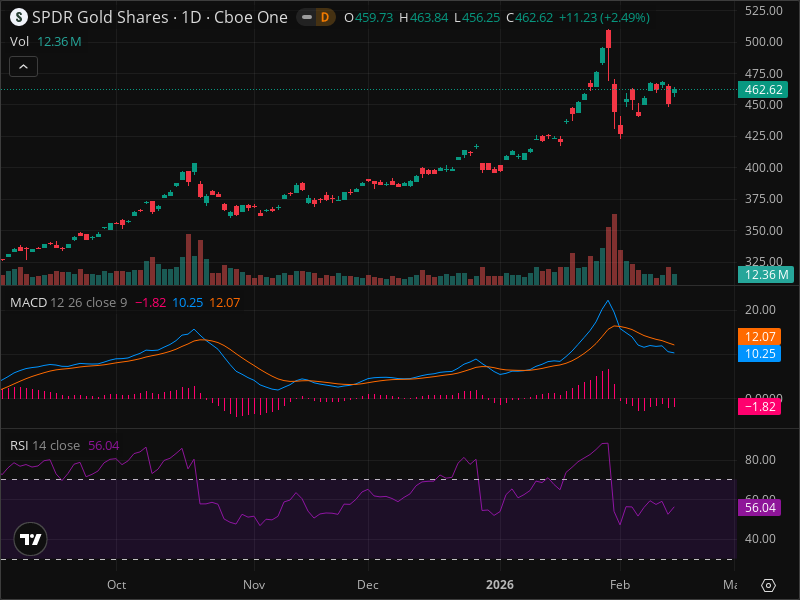
Task: Click the pink histogram value label -1.82
Action: point(759,407)
